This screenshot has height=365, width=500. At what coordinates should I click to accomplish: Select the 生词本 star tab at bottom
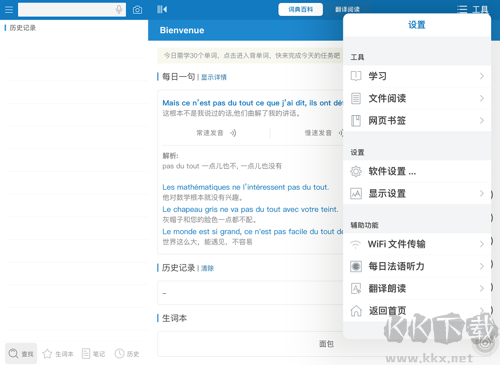tap(58, 354)
